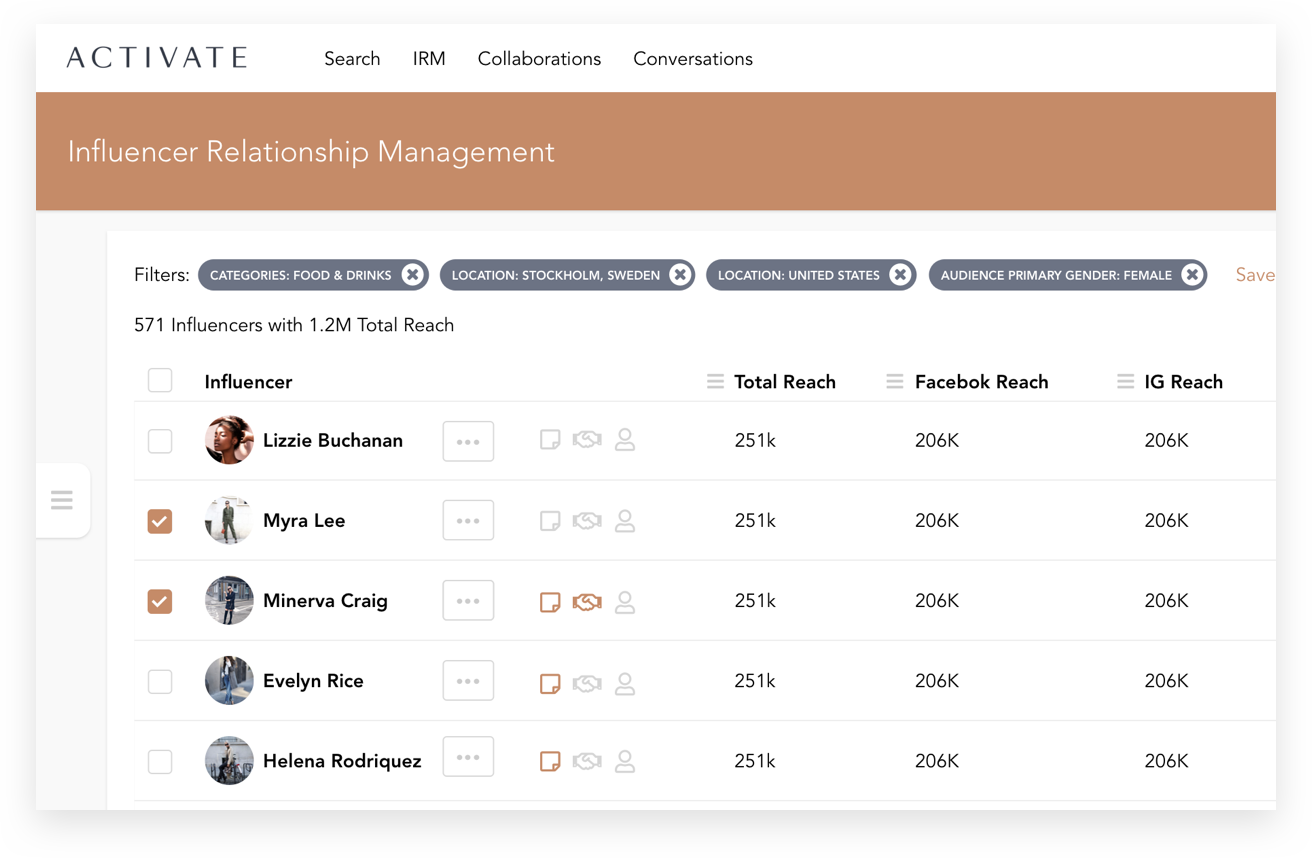Open the orange note icon for Minerva Craig

click(x=550, y=602)
